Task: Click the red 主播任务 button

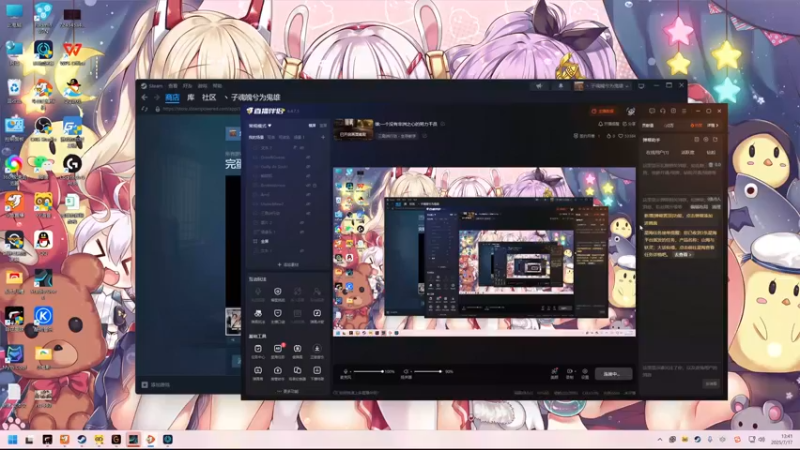Action: pos(603,111)
